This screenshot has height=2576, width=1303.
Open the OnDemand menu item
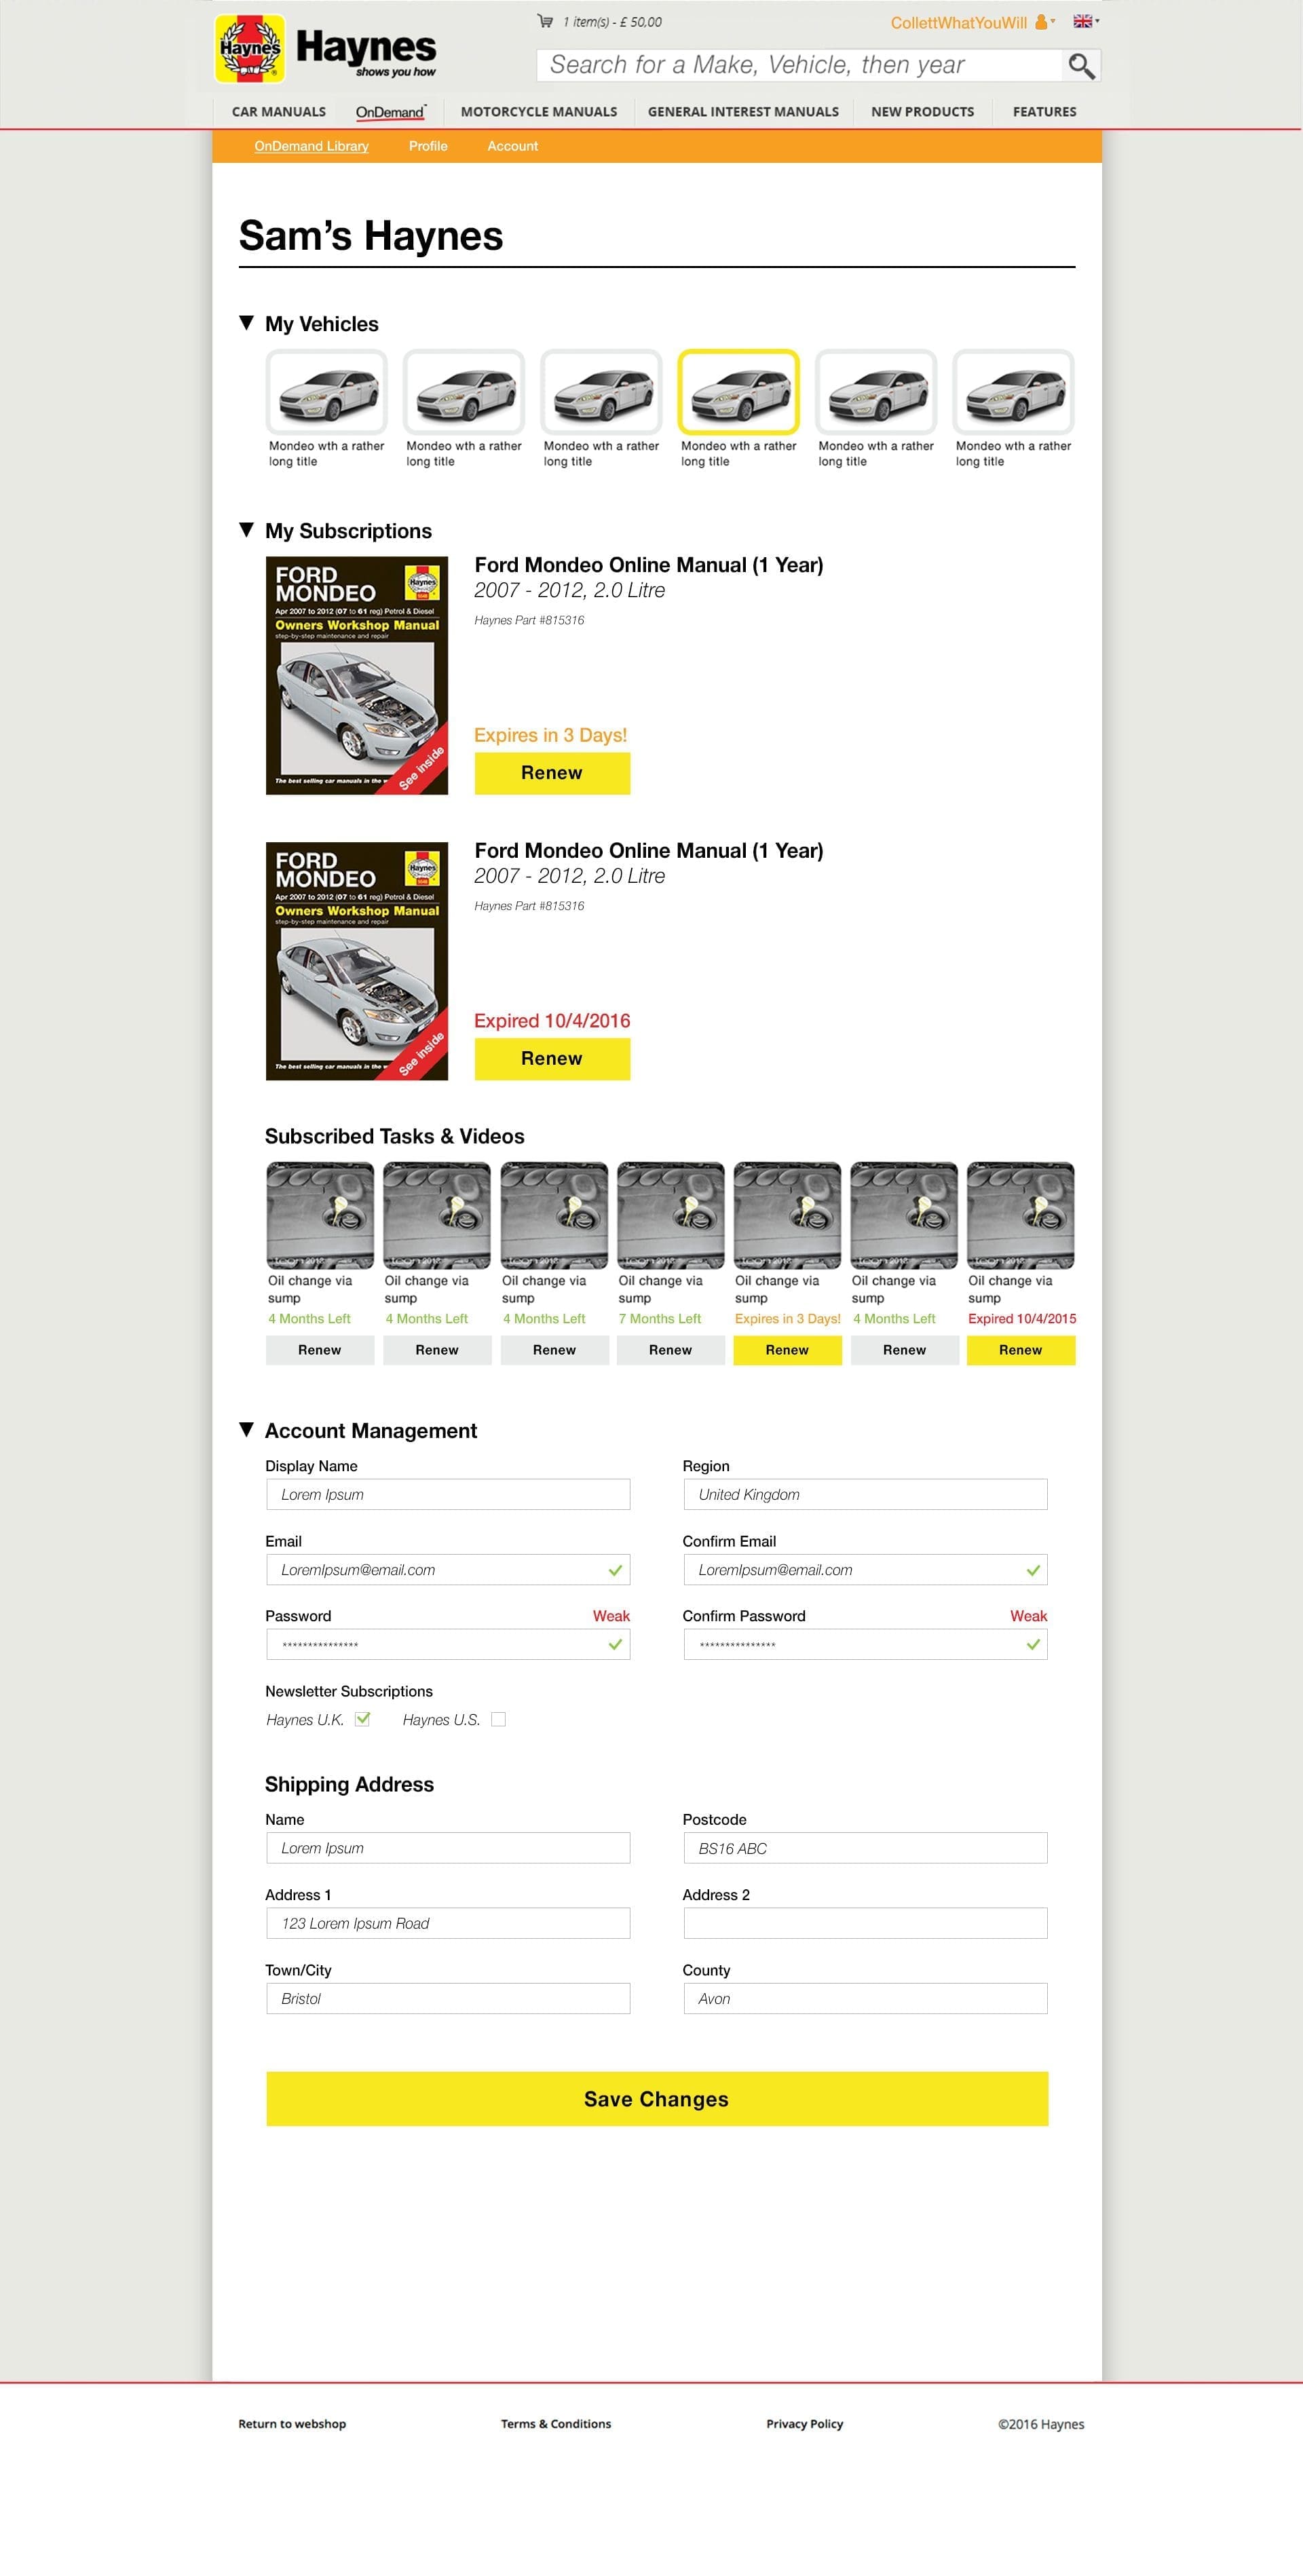pyautogui.click(x=391, y=112)
